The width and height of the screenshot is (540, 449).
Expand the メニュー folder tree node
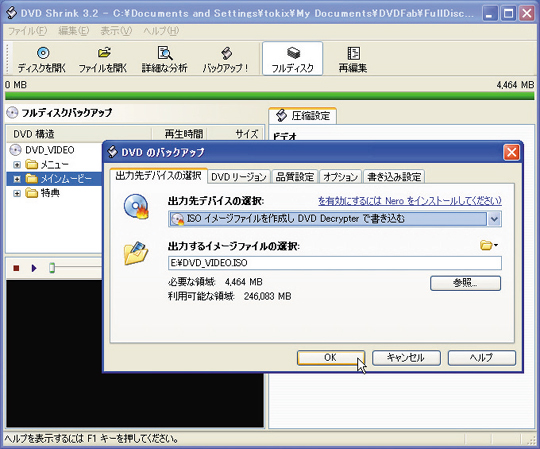click(x=17, y=165)
